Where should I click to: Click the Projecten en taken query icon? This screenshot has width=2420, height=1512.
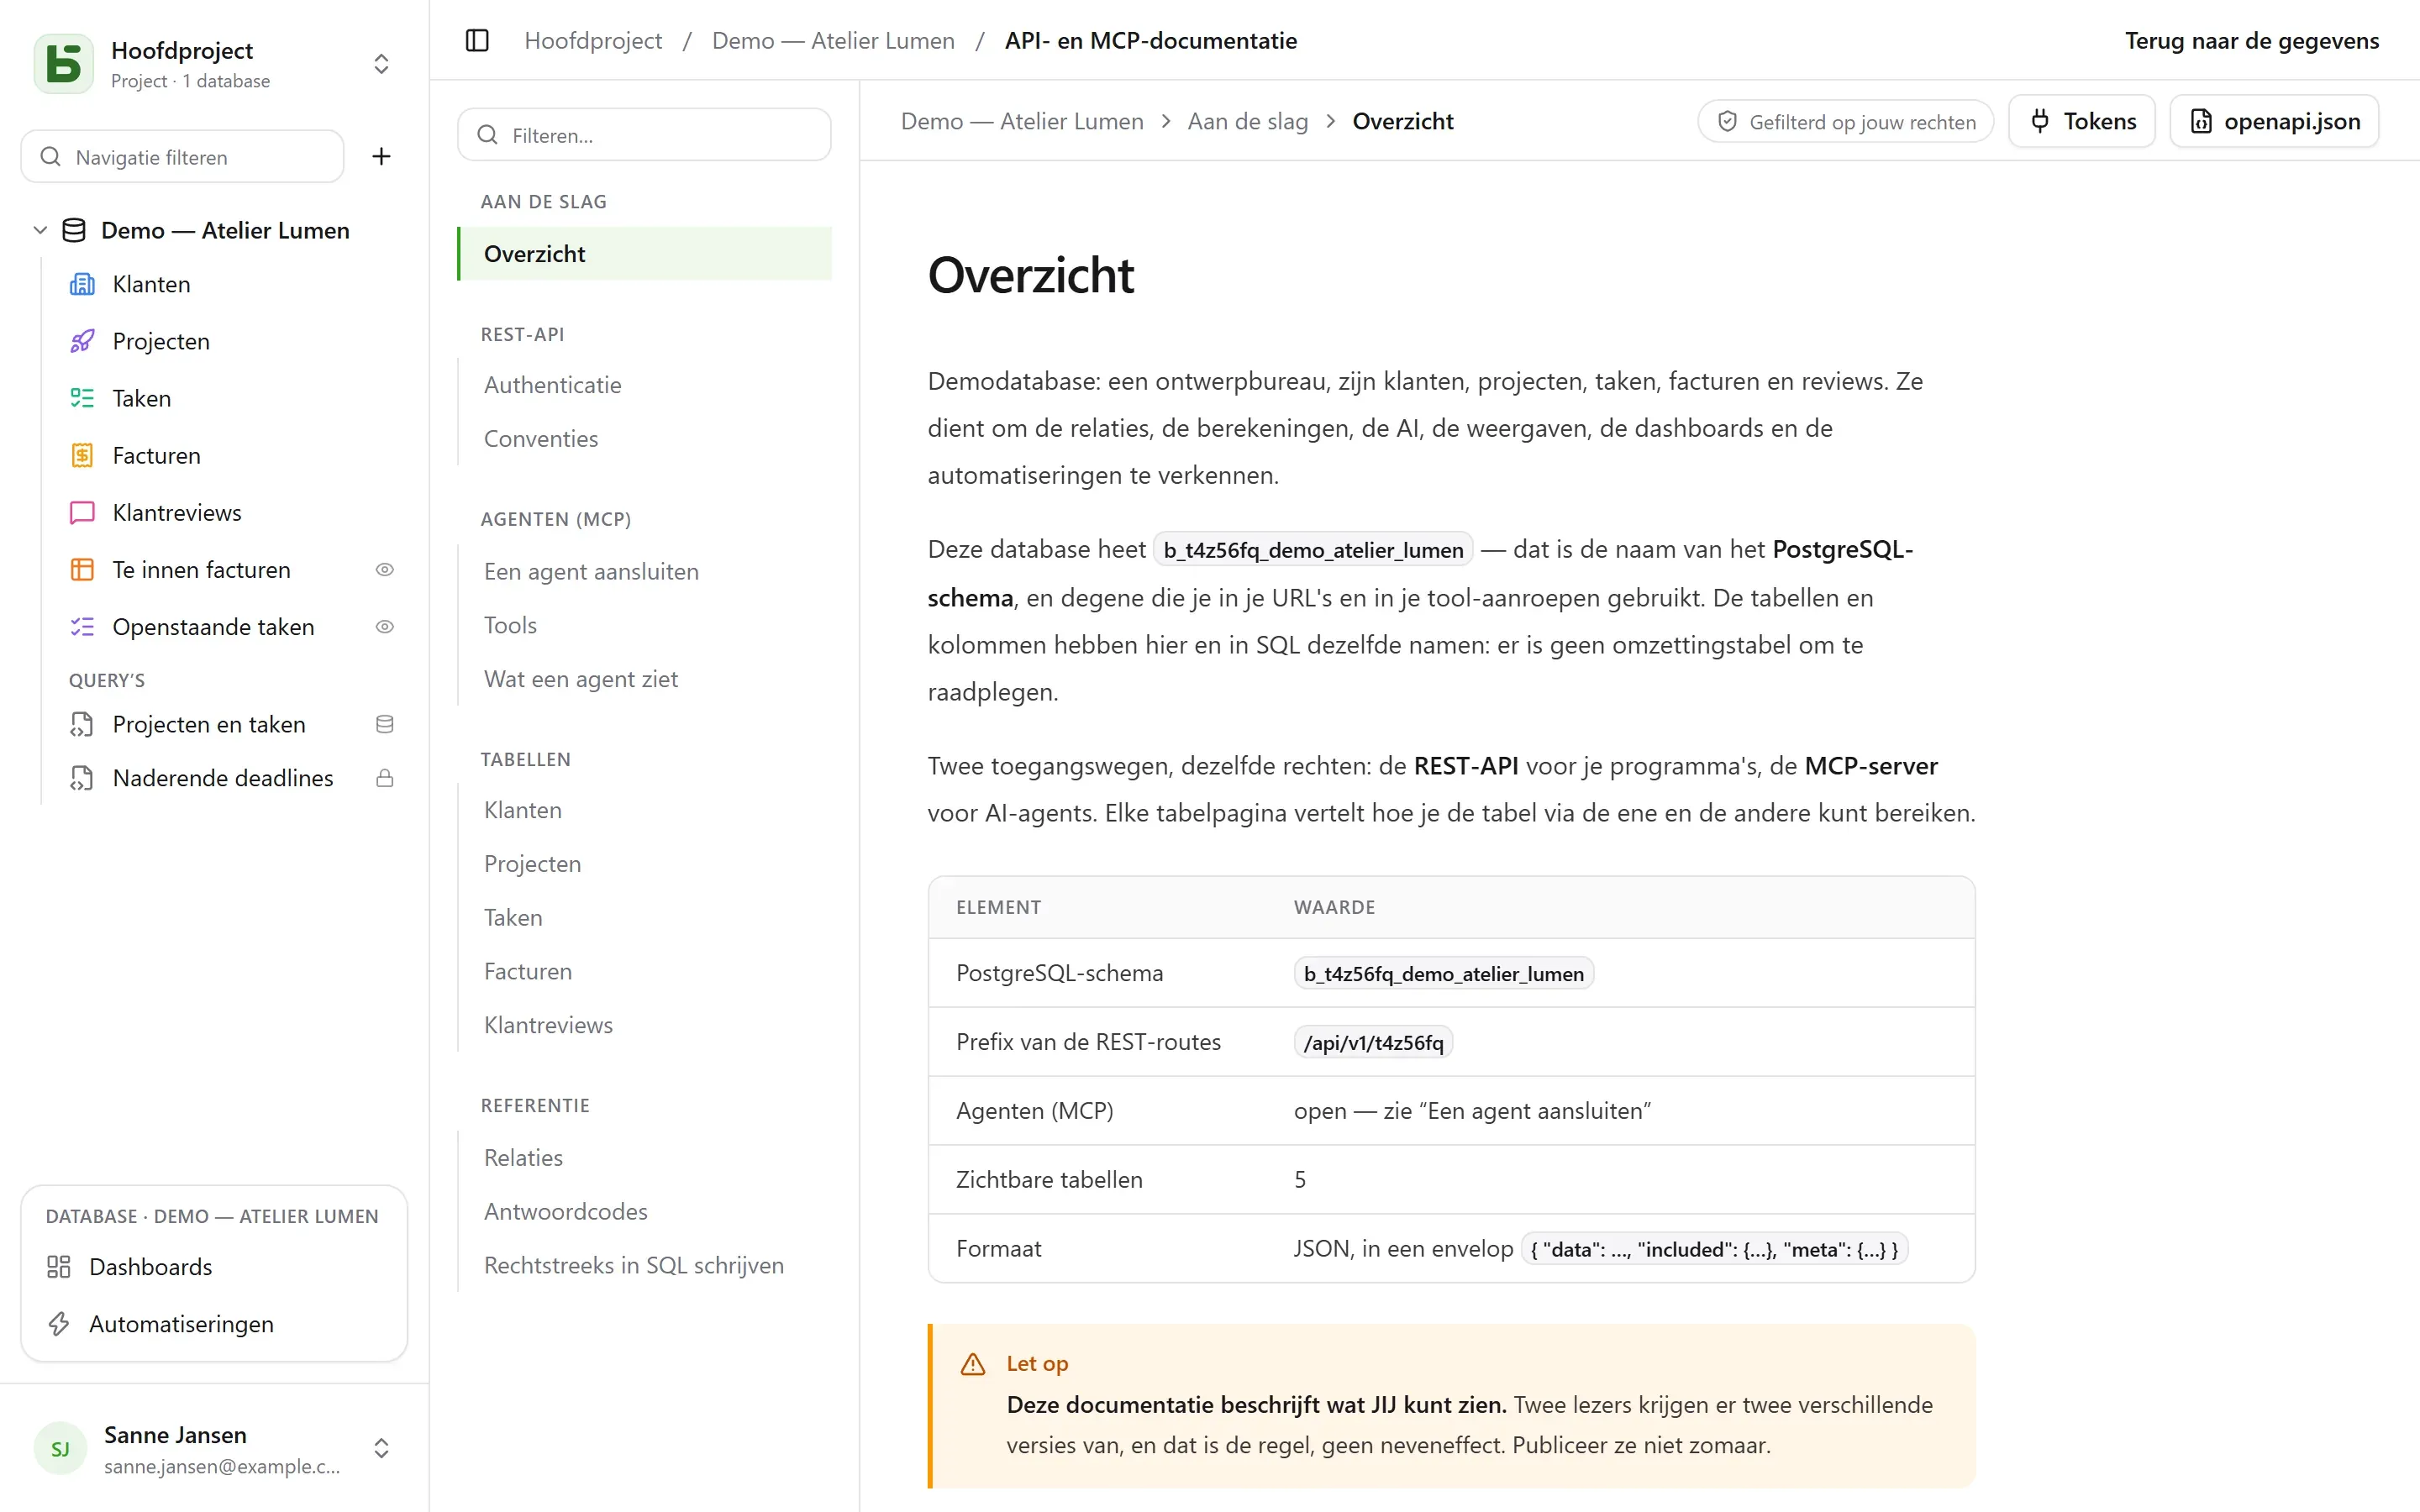coord(82,725)
